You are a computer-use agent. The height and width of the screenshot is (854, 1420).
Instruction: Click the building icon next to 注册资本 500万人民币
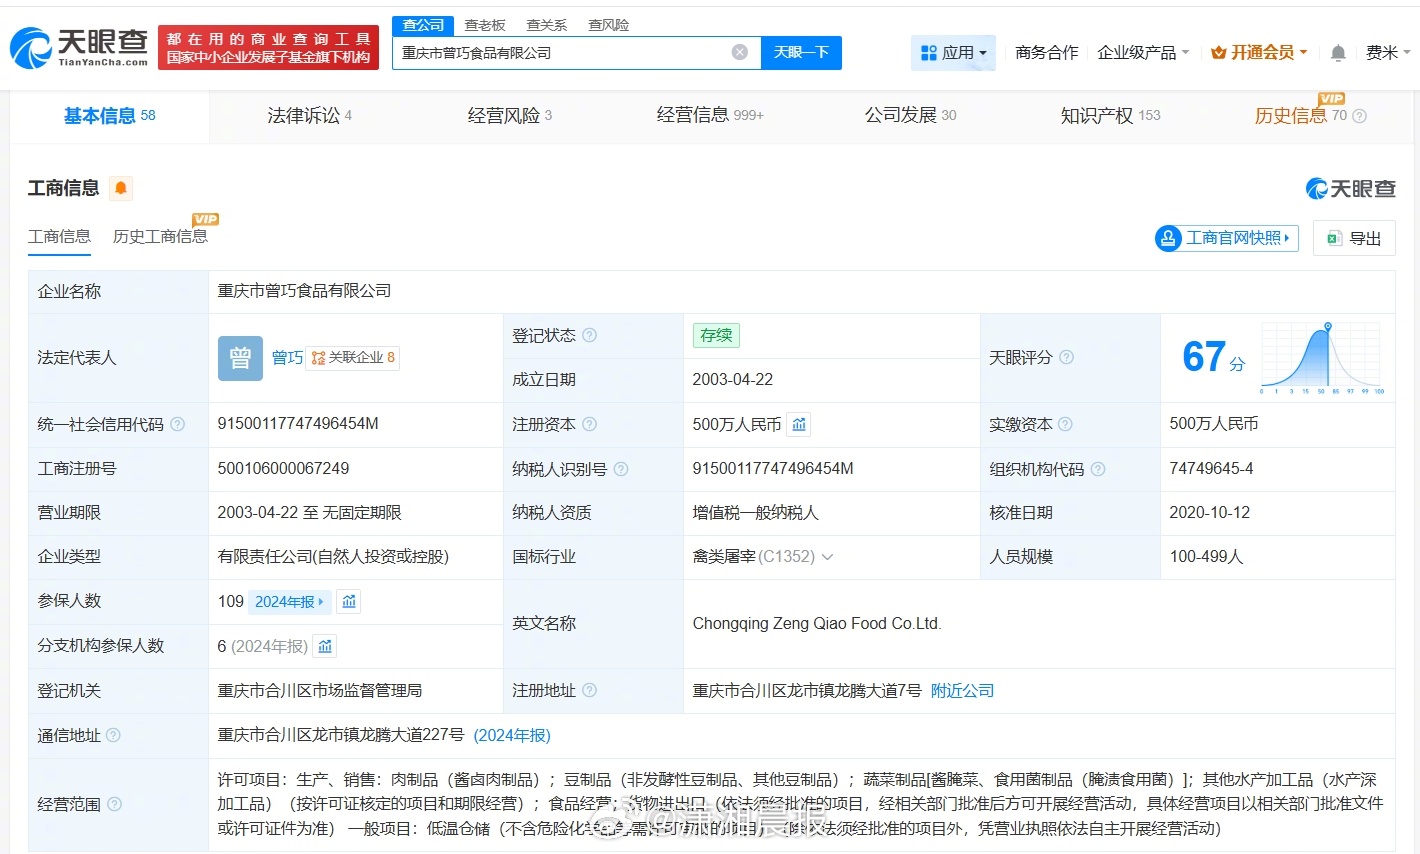pyautogui.click(x=798, y=424)
